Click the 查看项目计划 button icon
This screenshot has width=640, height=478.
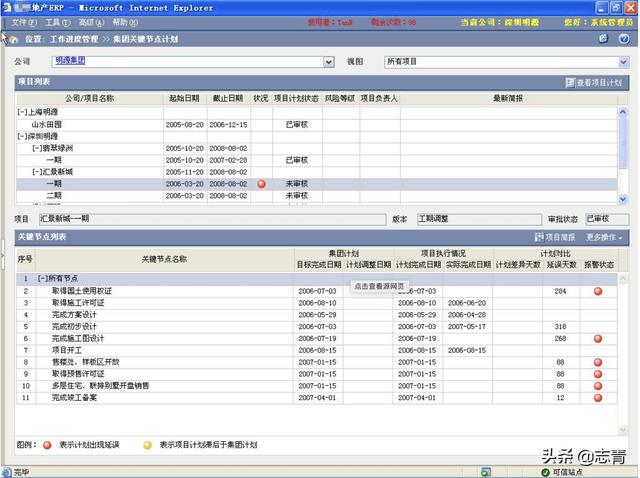coord(570,82)
